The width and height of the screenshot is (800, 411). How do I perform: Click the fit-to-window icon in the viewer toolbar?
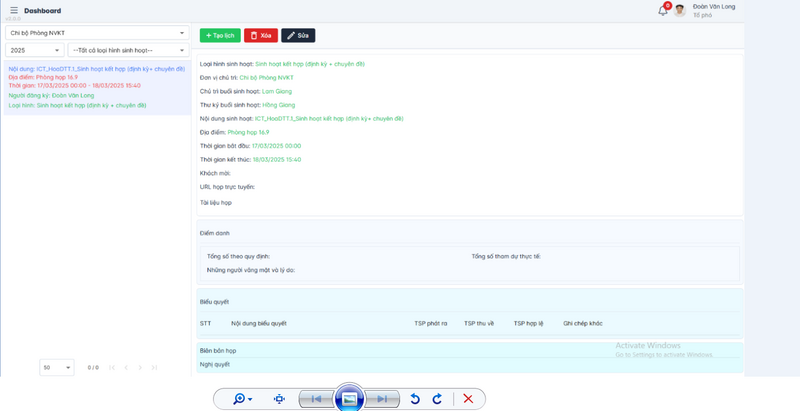pos(279,399)
